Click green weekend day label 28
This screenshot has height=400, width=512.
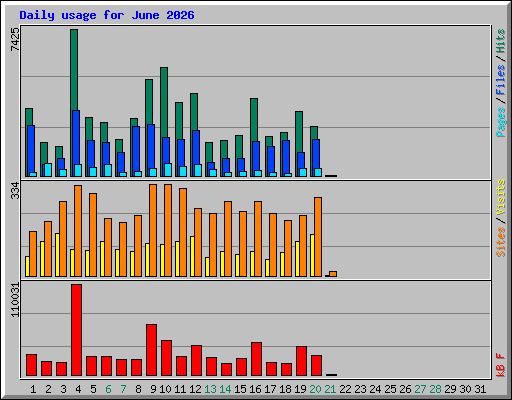(x=435, y=389)
